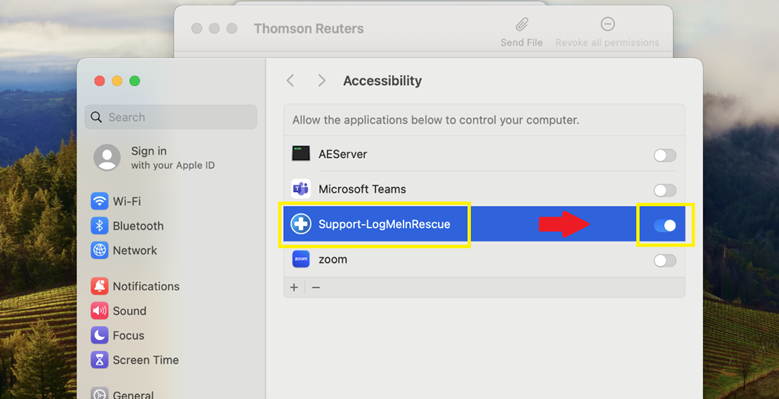
Task: Open Screen Time hourglass icon
Action: (x=99, y=360)
